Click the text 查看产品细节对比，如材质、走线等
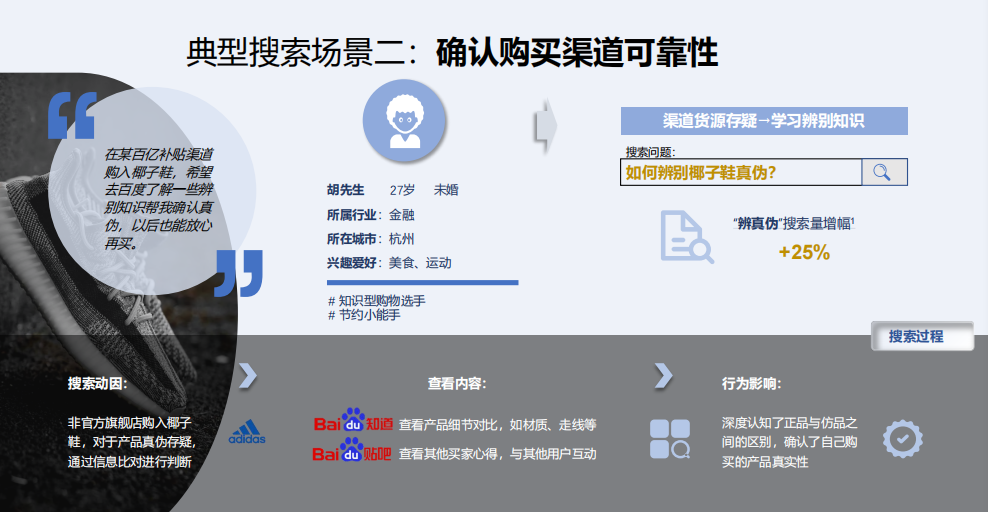The image size is (988, 512). pos(498,425)
